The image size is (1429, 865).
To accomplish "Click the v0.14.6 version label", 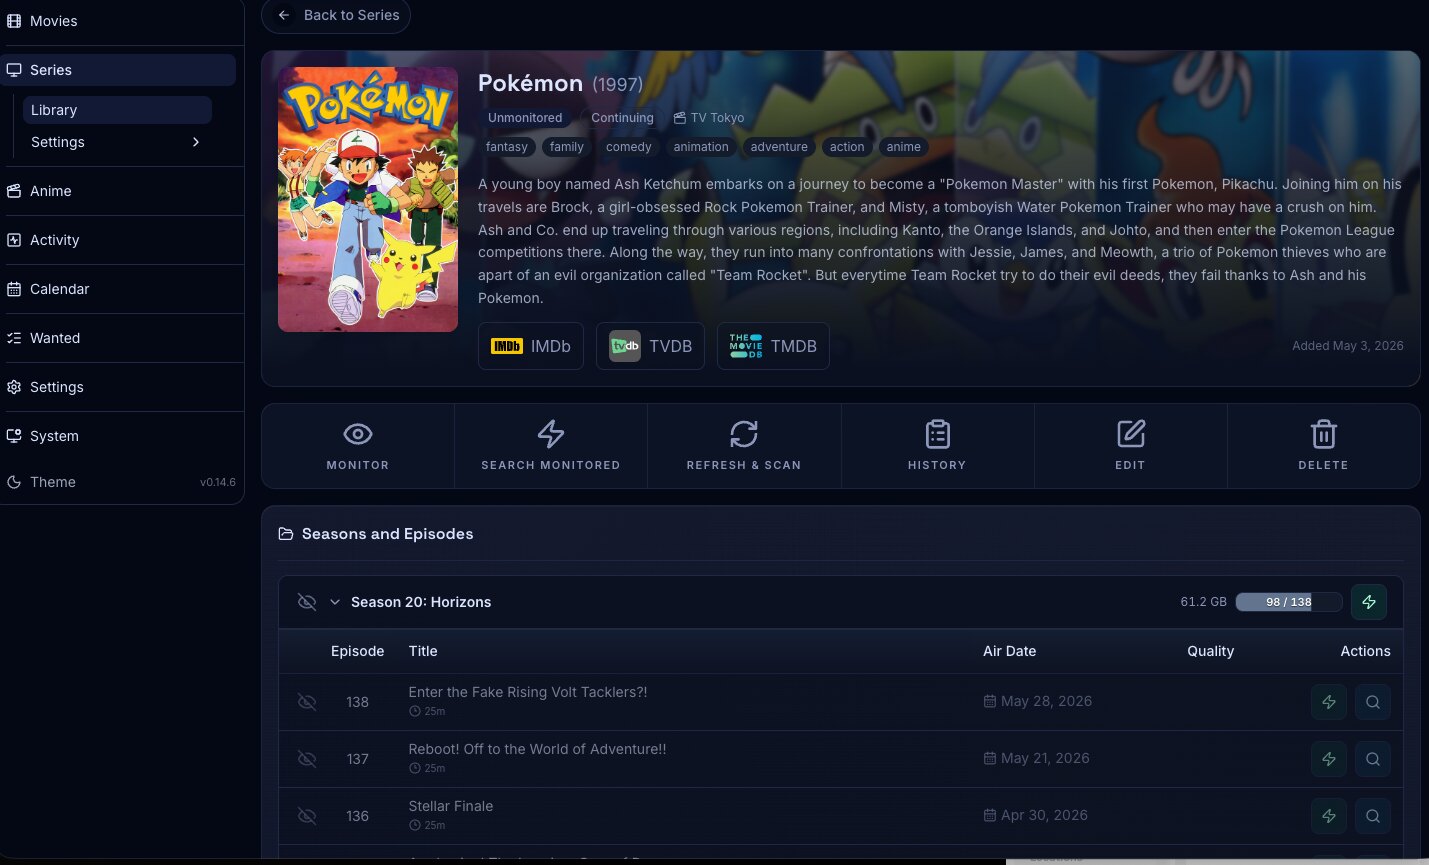I will [x=218, y=482].
